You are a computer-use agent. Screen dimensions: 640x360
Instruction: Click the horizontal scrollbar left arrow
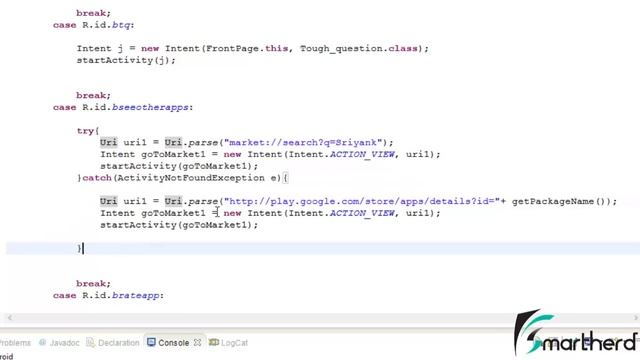10,318
